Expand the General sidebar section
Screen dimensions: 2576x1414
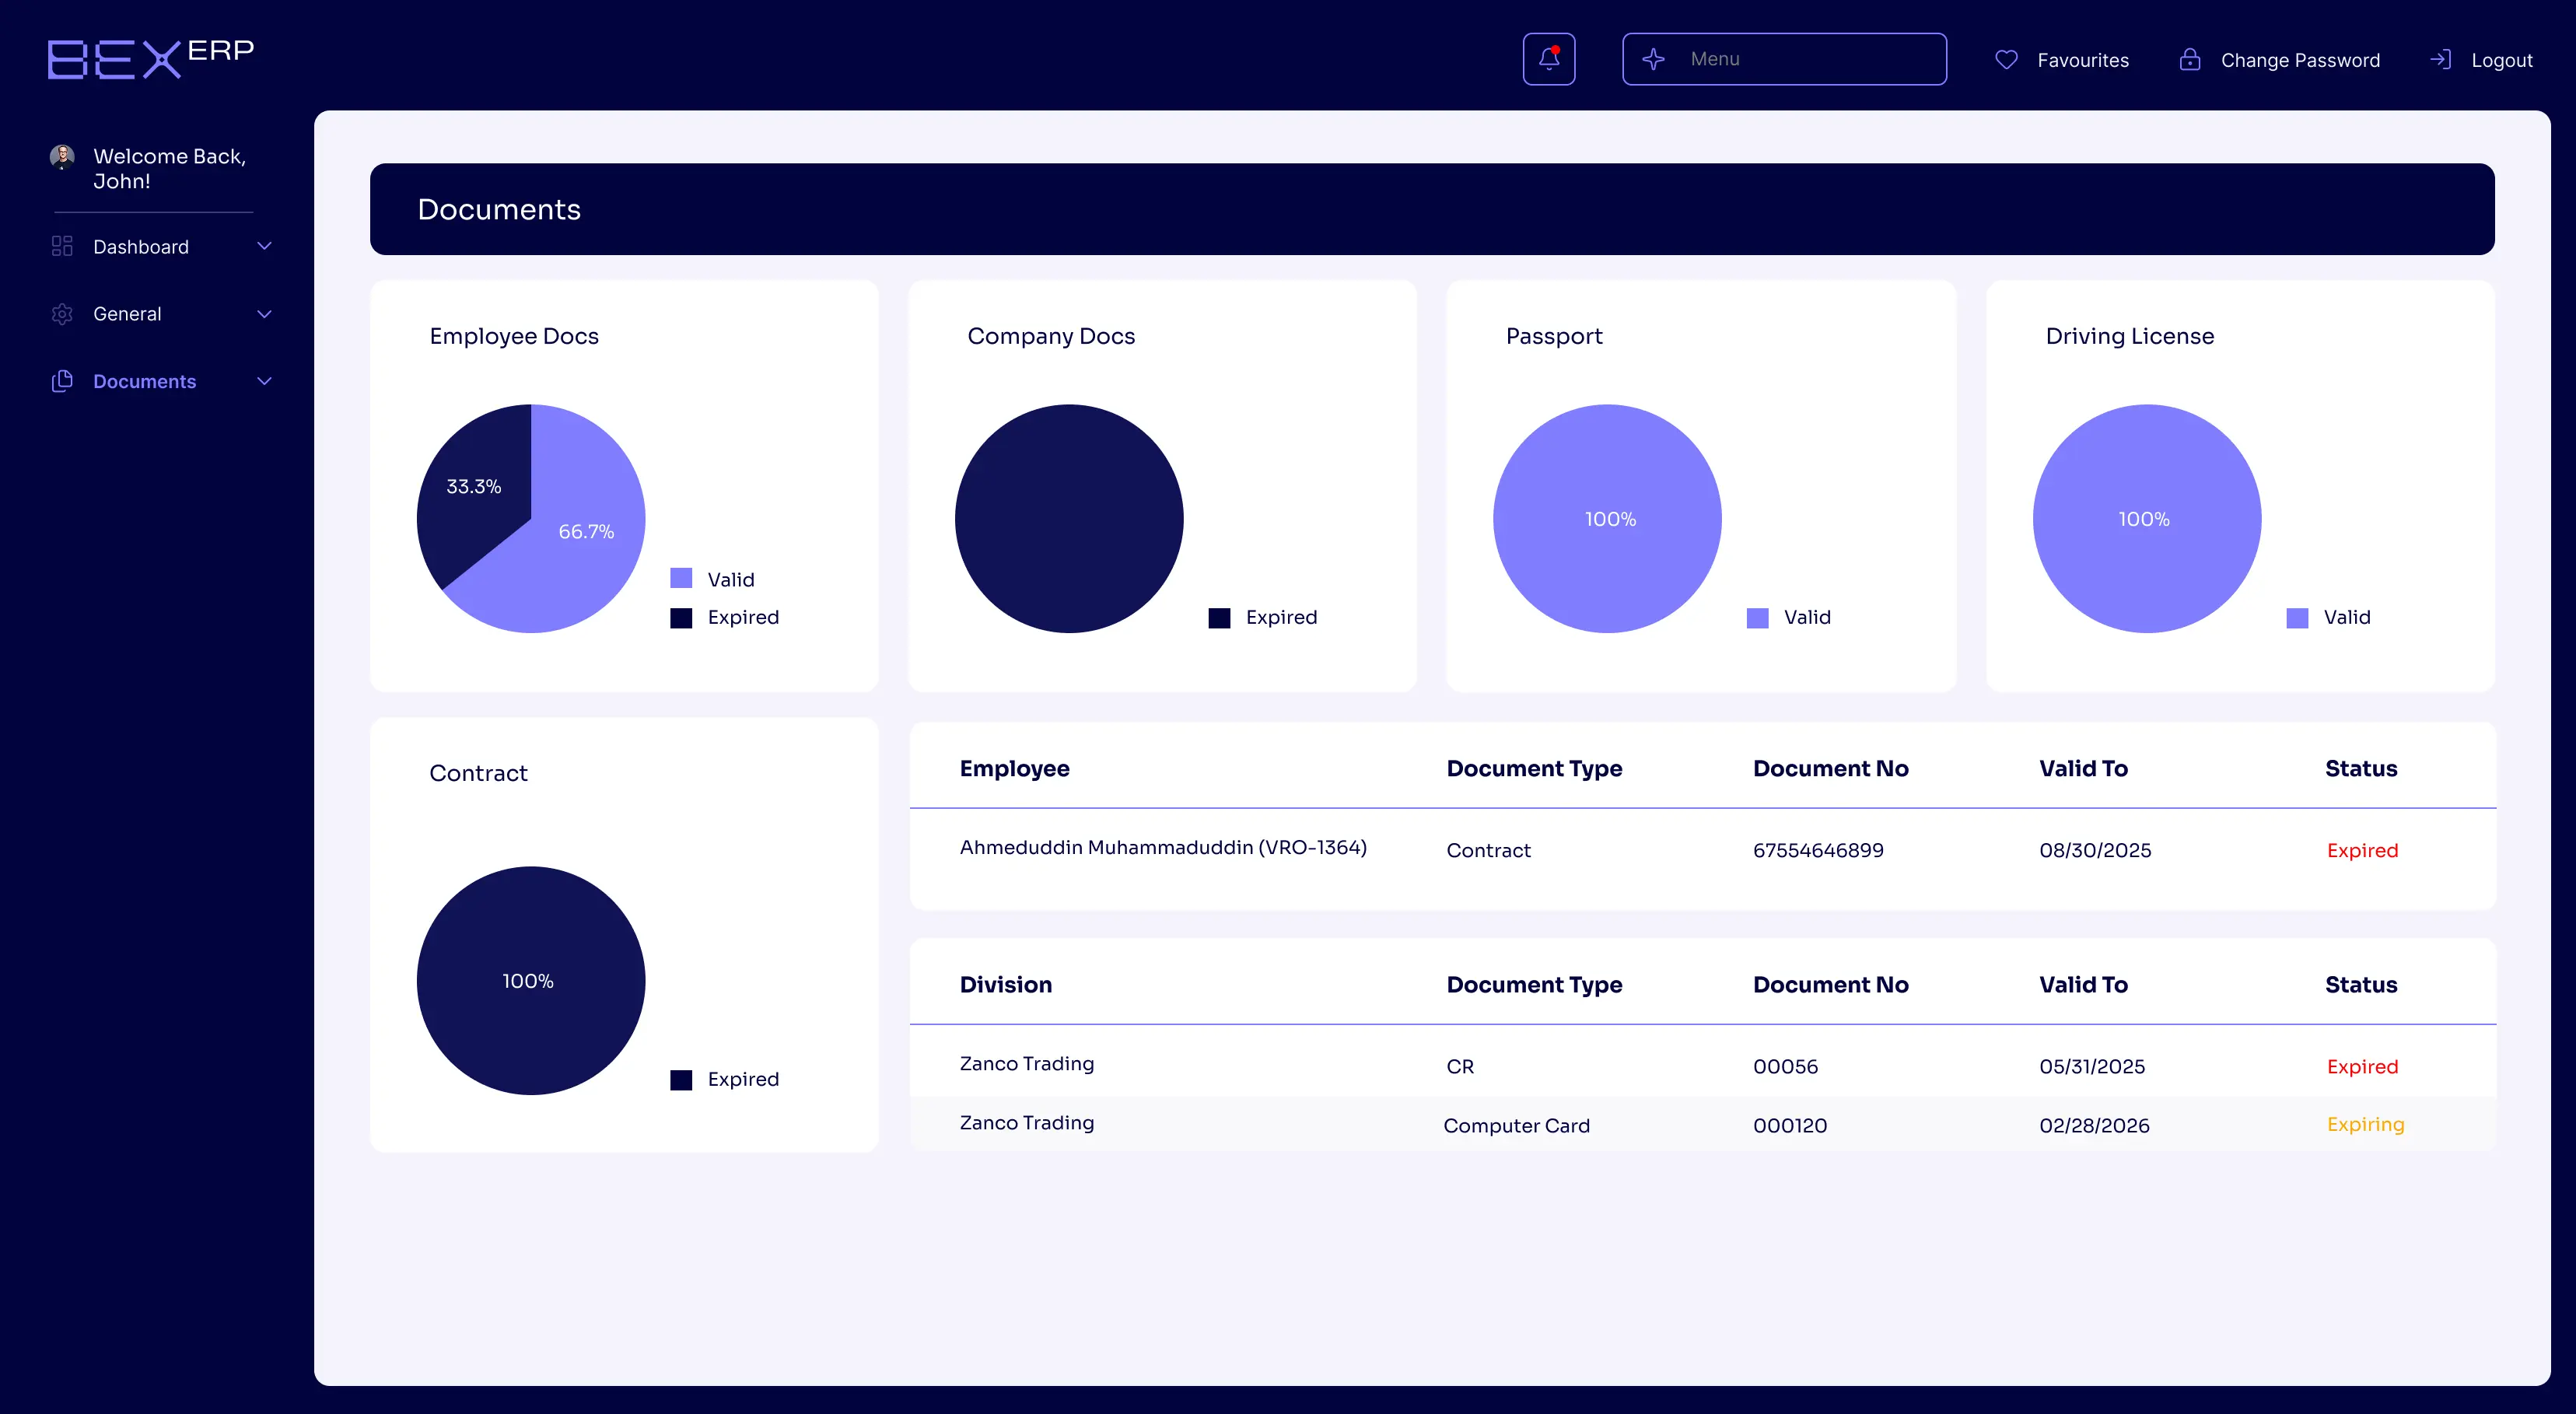pyautogui.click(x=264, y=314)
